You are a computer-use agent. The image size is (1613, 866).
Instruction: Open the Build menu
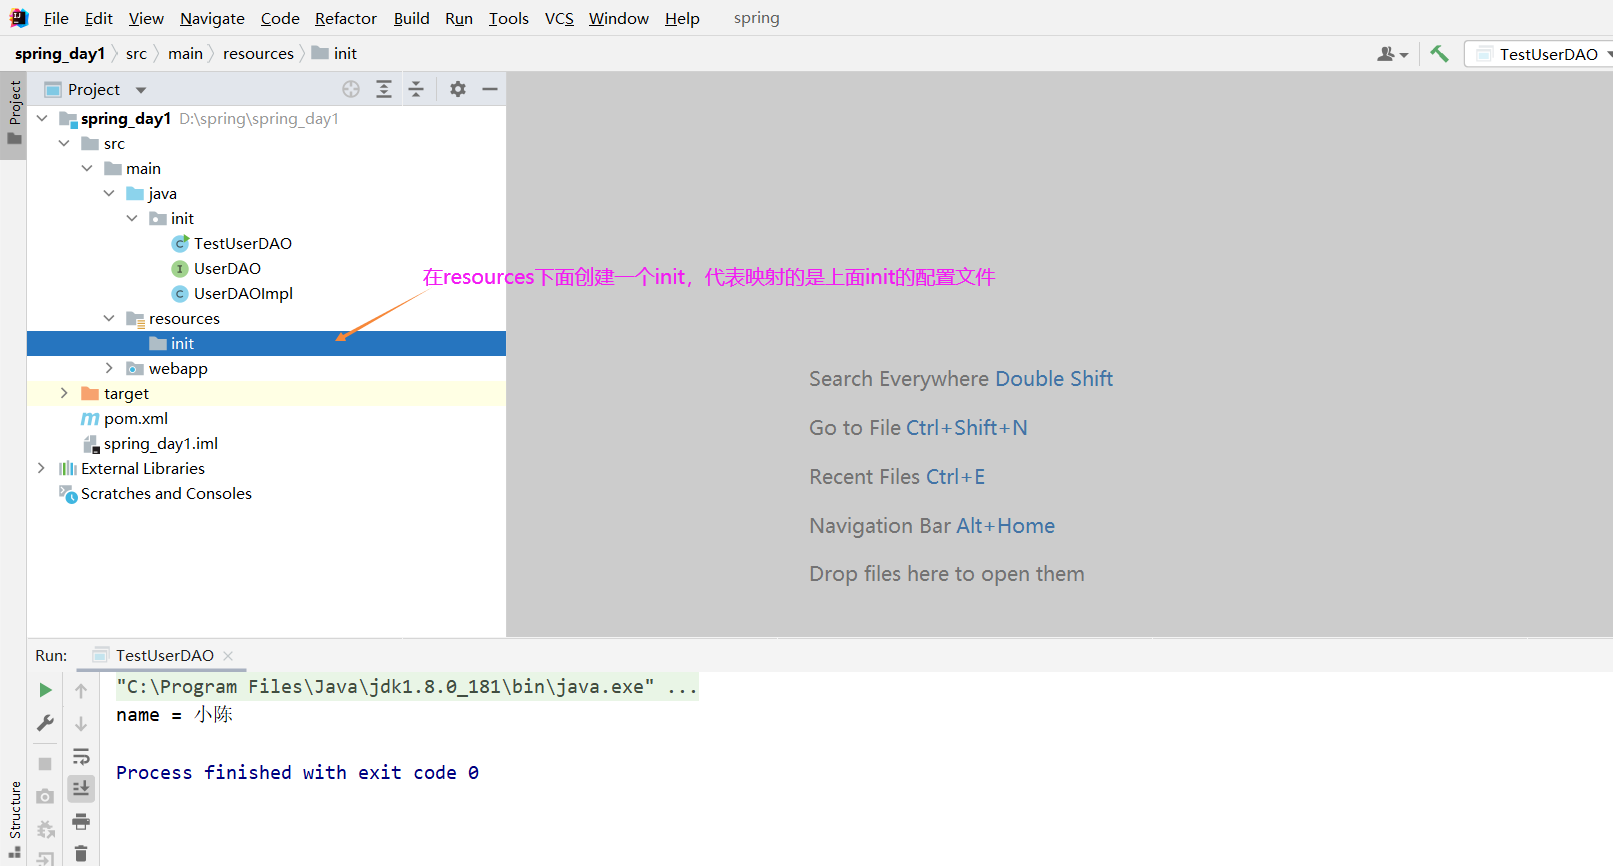pos(411,18)
